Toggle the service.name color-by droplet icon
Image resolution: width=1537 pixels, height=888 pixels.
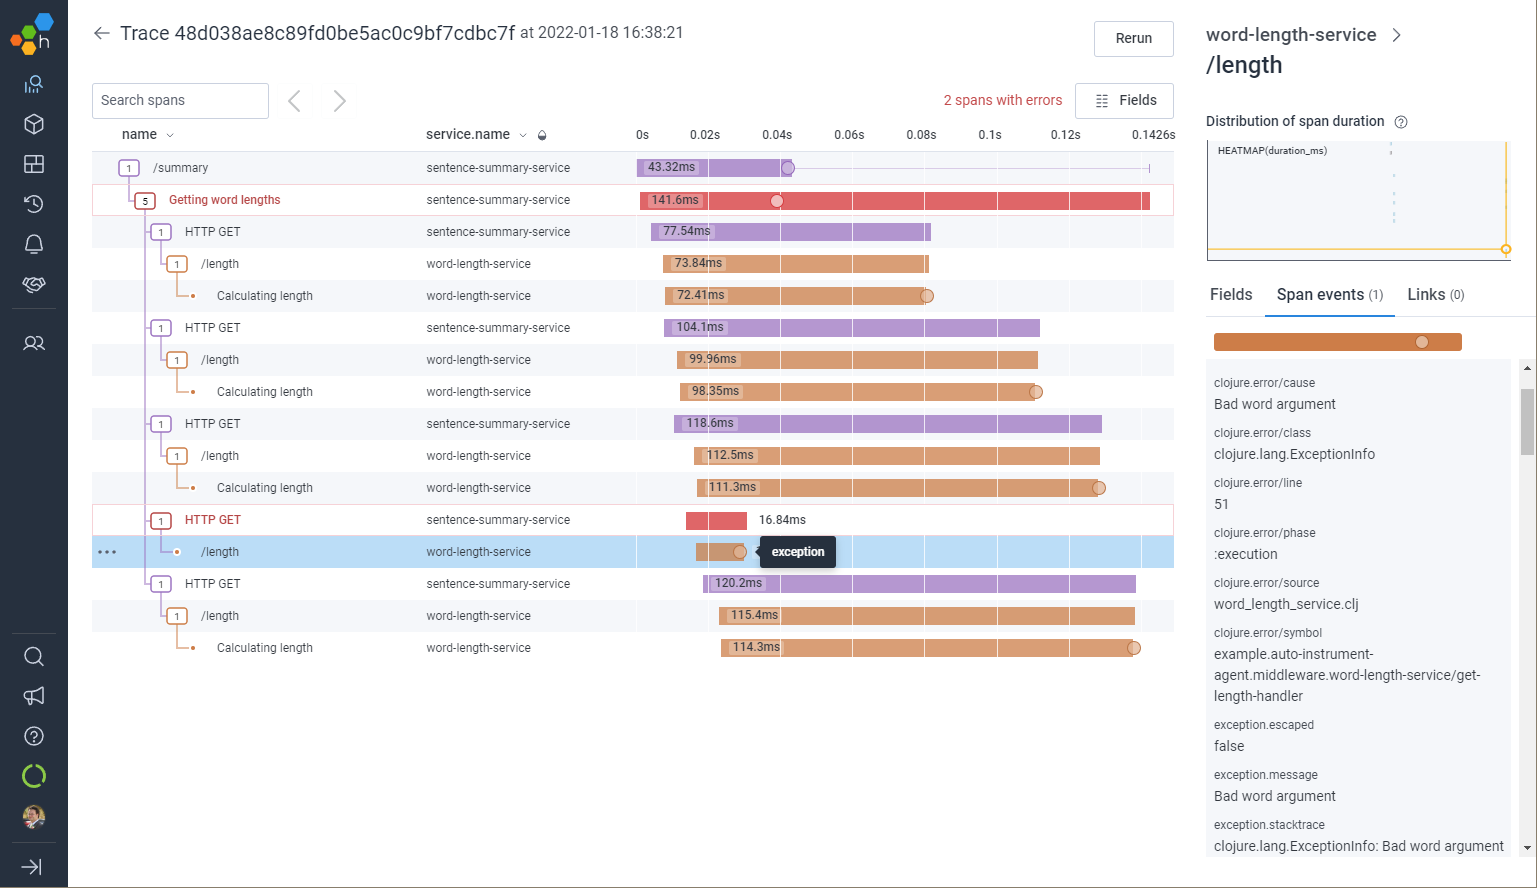coord(542,135)
